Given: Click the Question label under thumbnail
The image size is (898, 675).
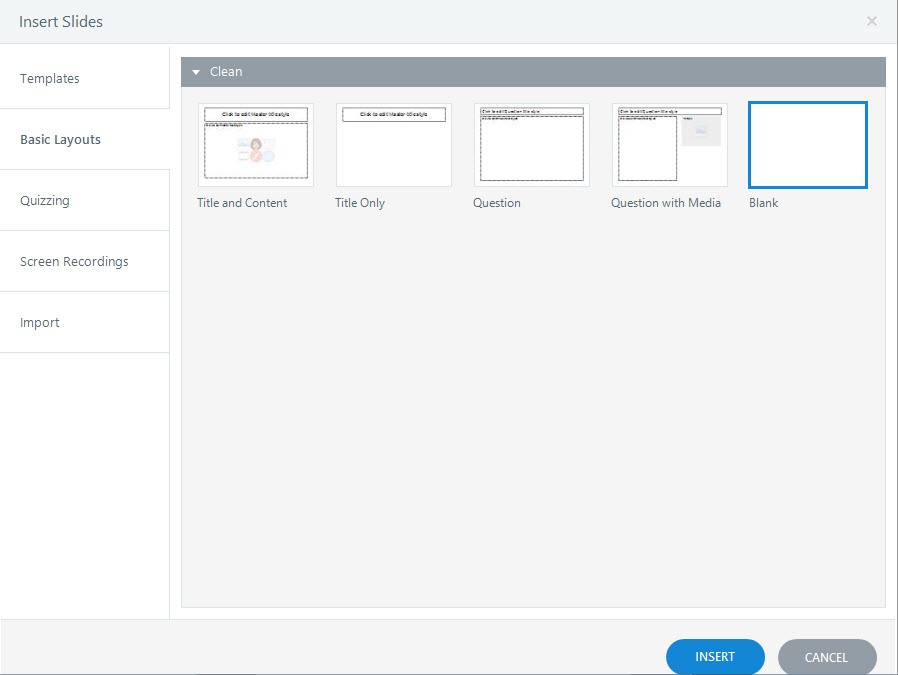Looking at the screenshot, I should coord(497,203).
